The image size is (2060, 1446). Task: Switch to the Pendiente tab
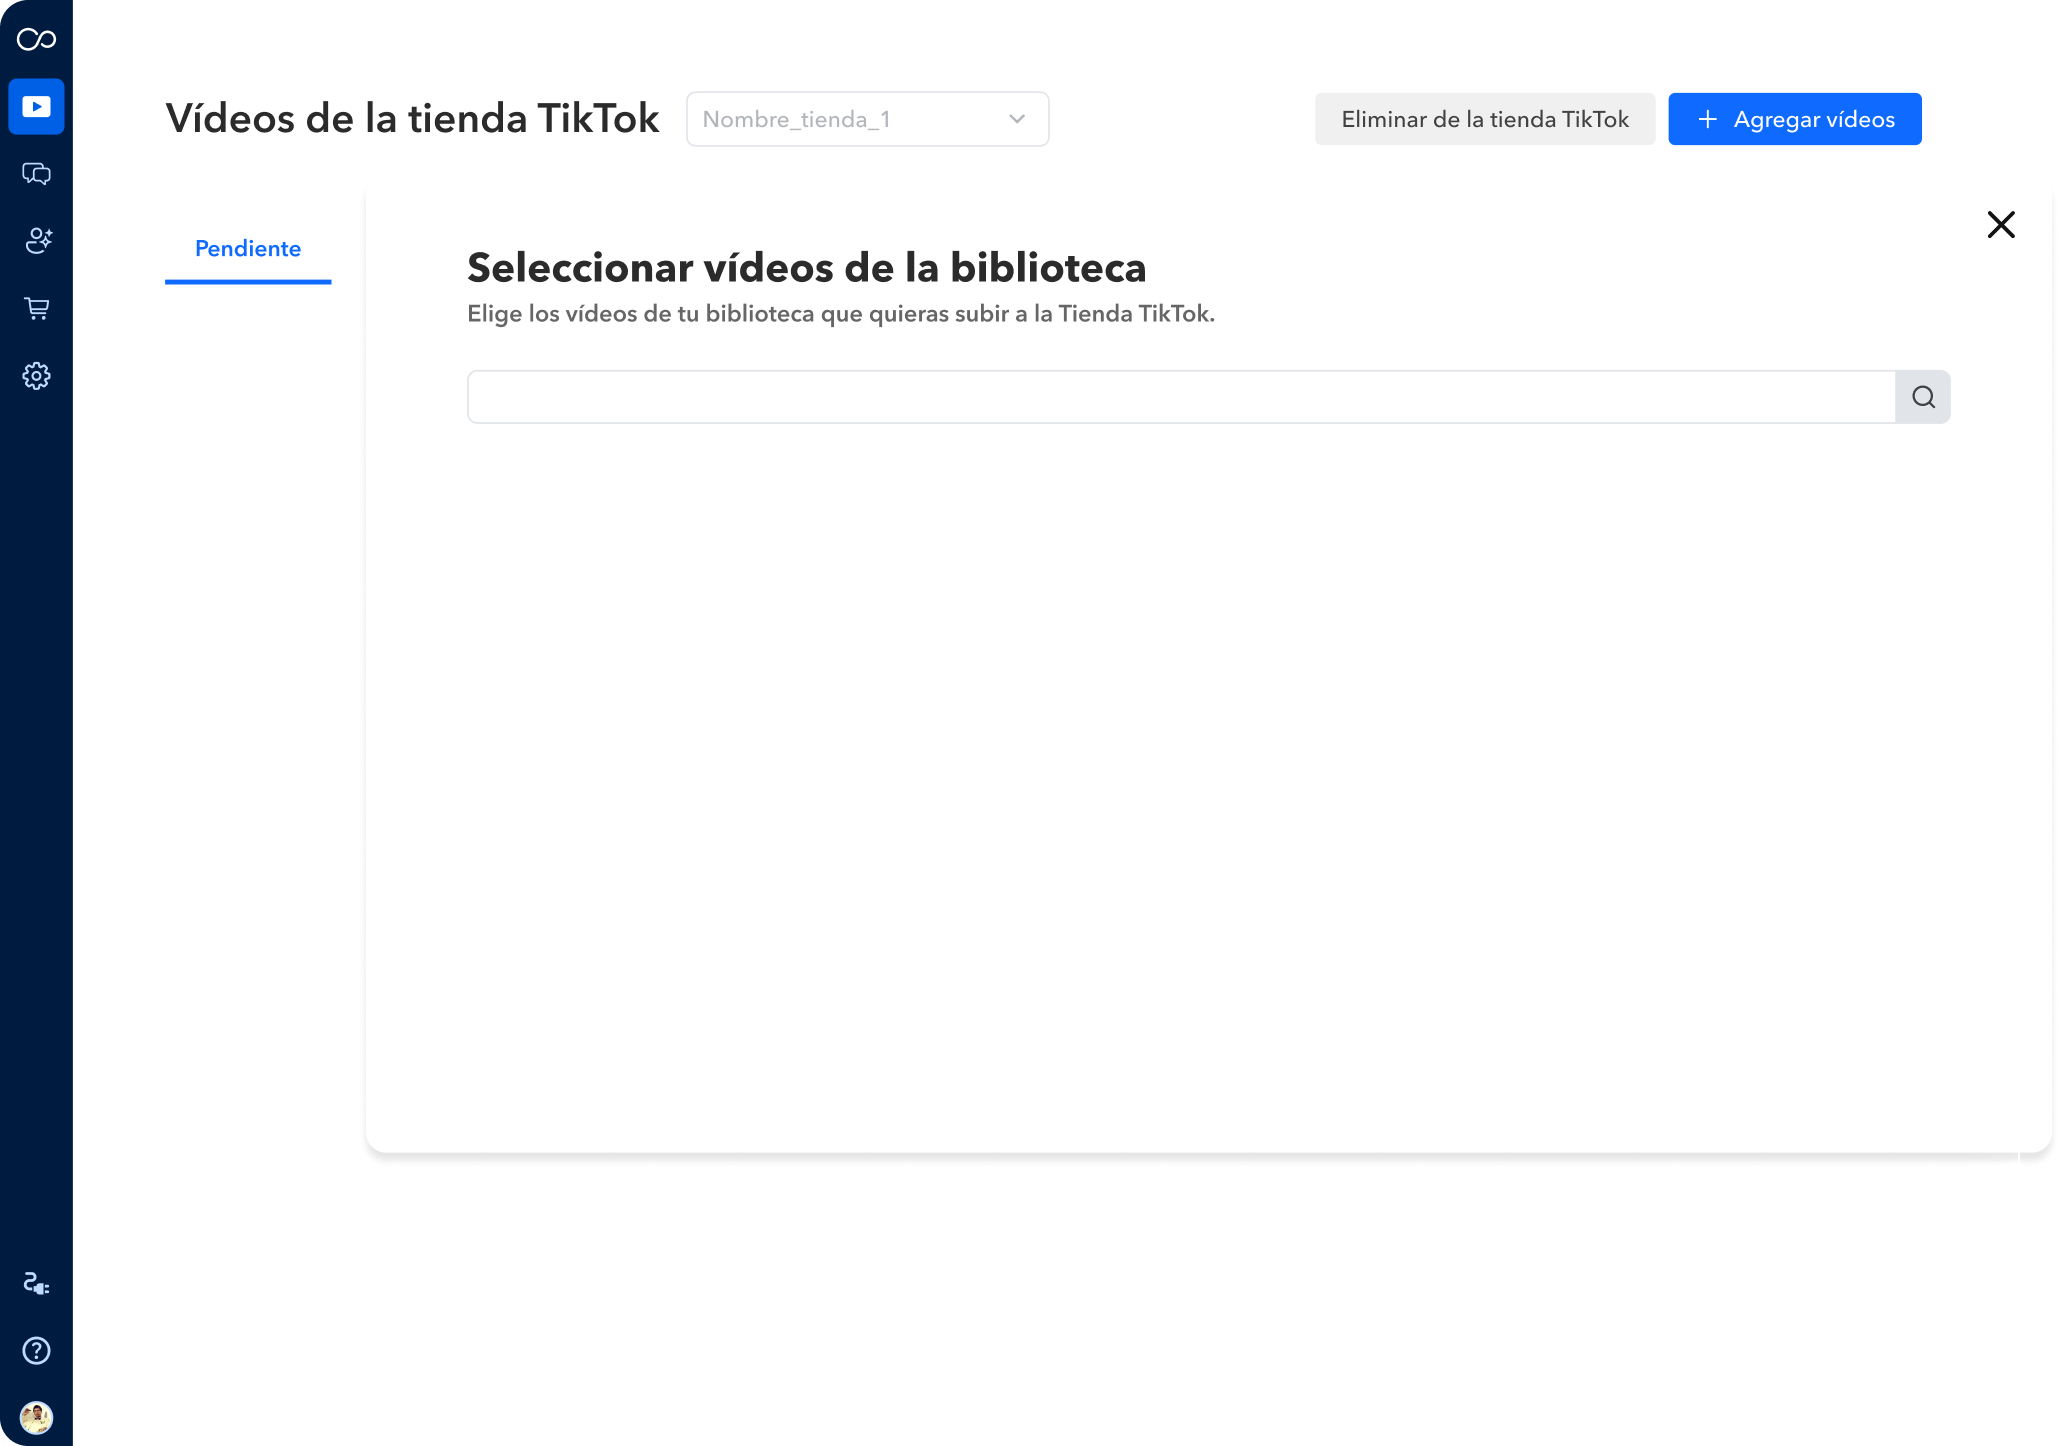coord(247,249)
